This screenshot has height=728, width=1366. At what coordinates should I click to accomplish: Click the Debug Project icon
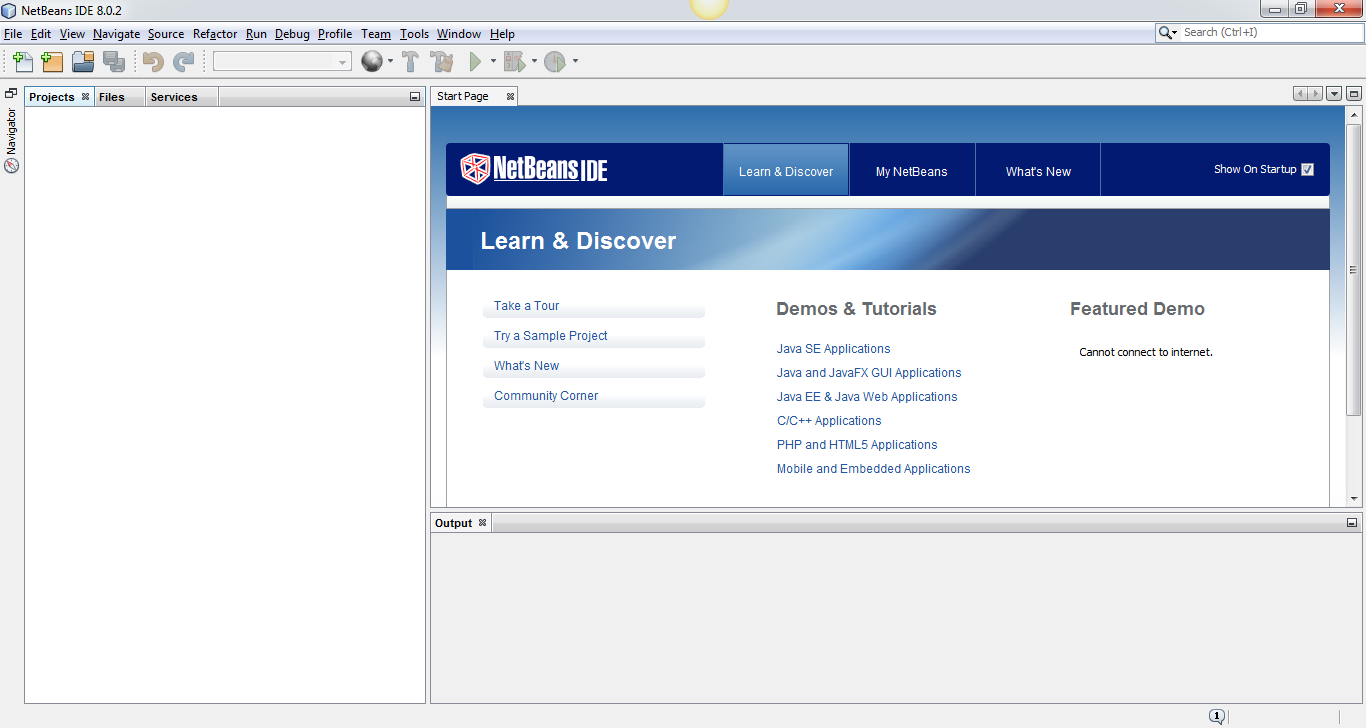[514, 62]
